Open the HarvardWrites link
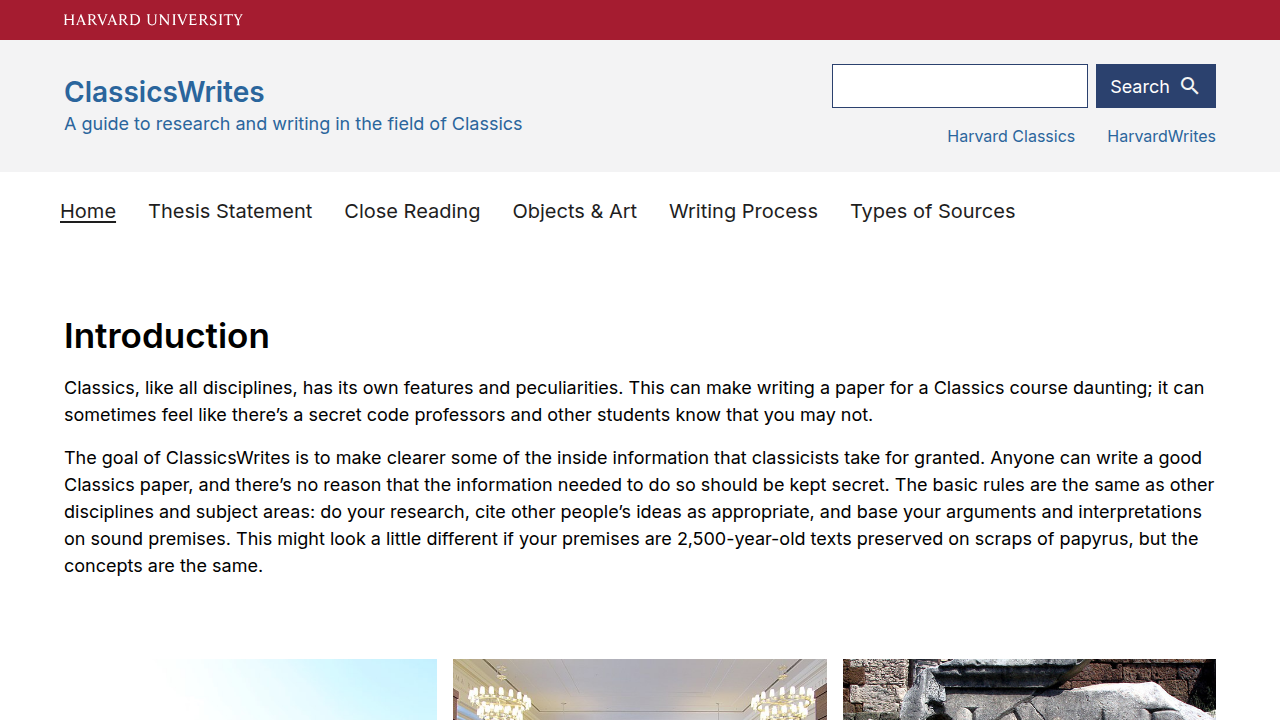The image size is (1280, 720). 1161,136
